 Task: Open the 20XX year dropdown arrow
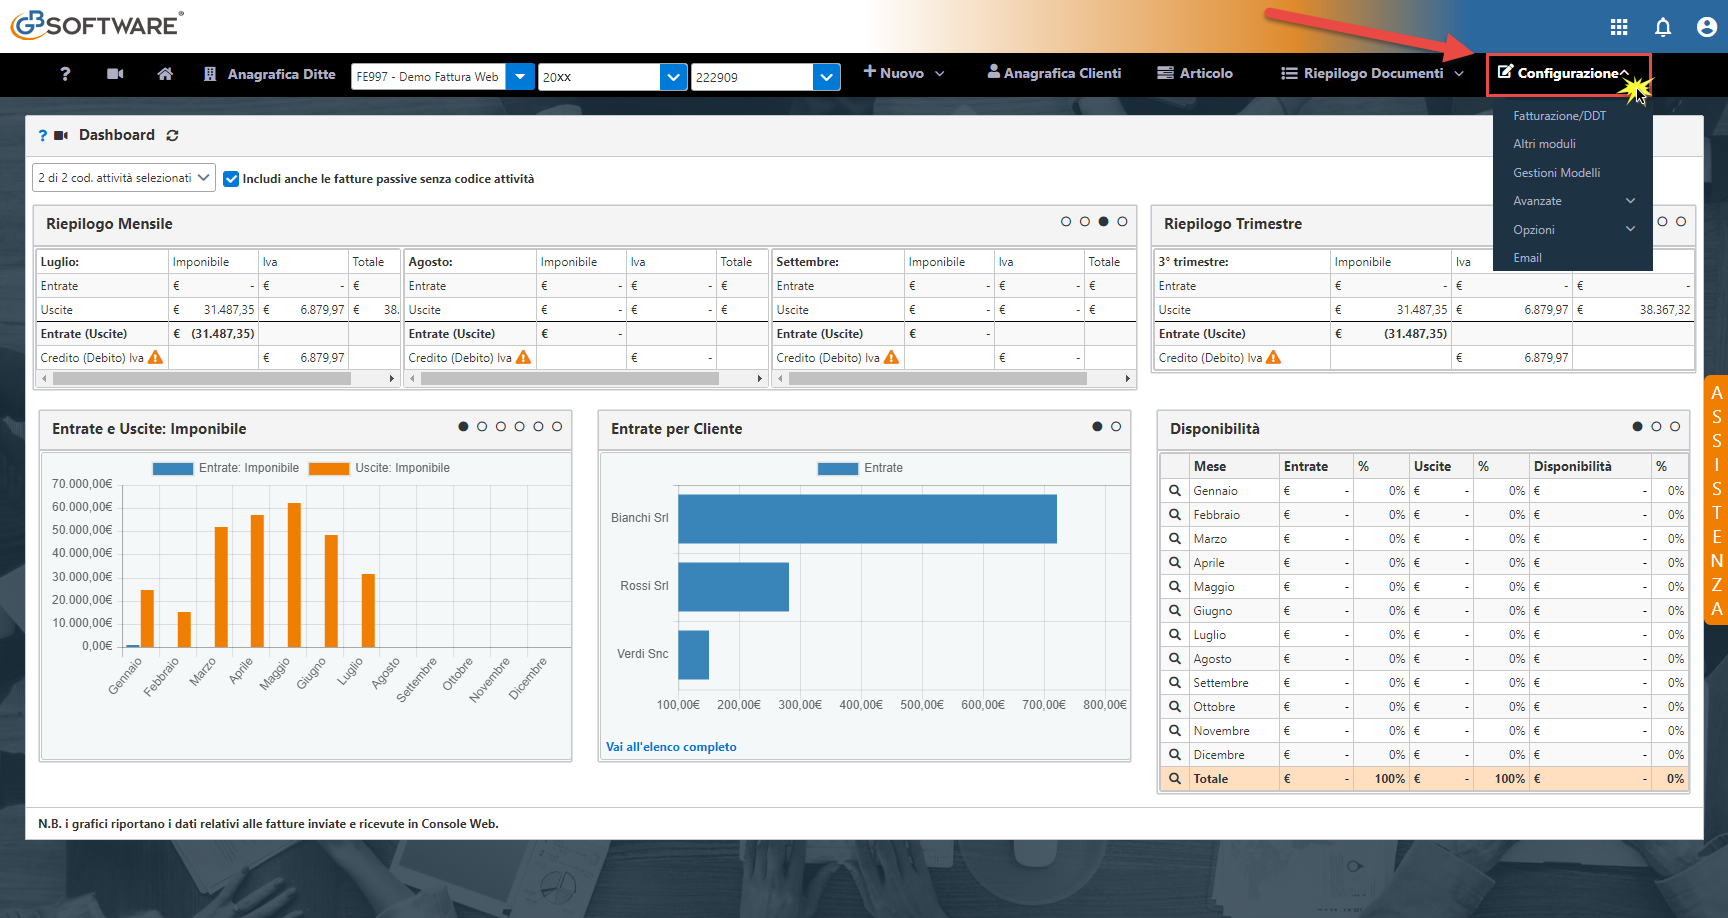(x=674, y=76)
